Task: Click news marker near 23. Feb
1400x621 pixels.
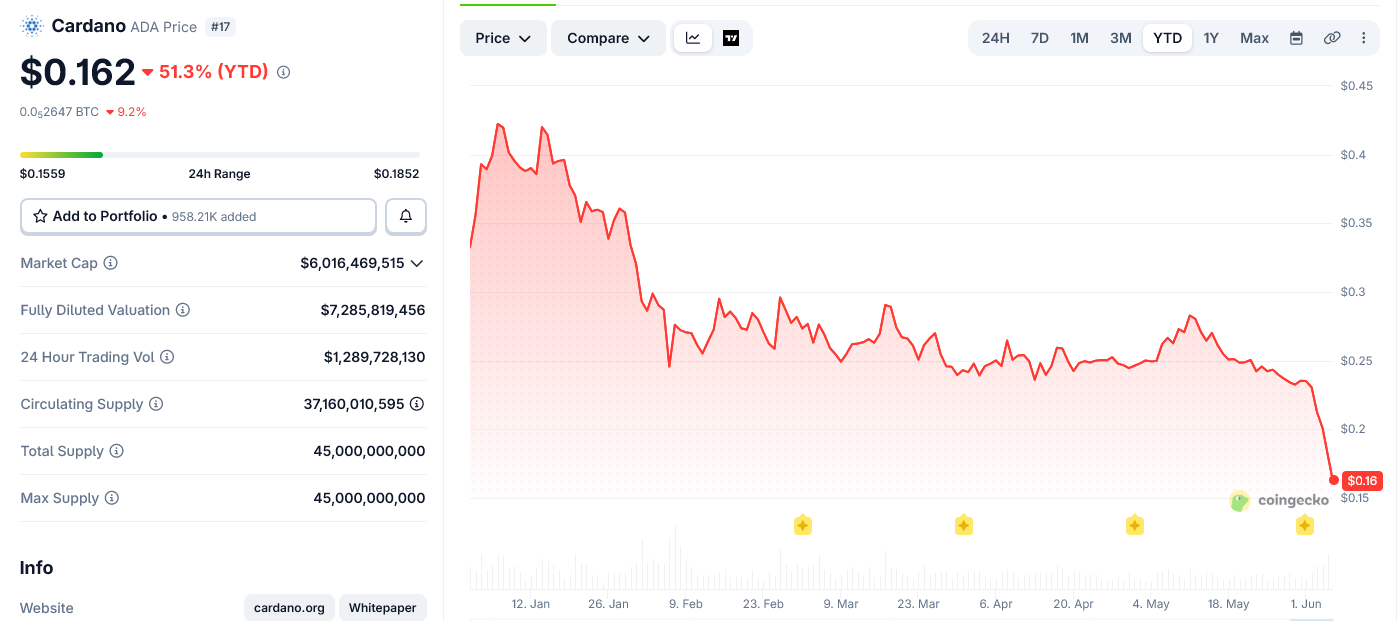Action: click(802, 525)
